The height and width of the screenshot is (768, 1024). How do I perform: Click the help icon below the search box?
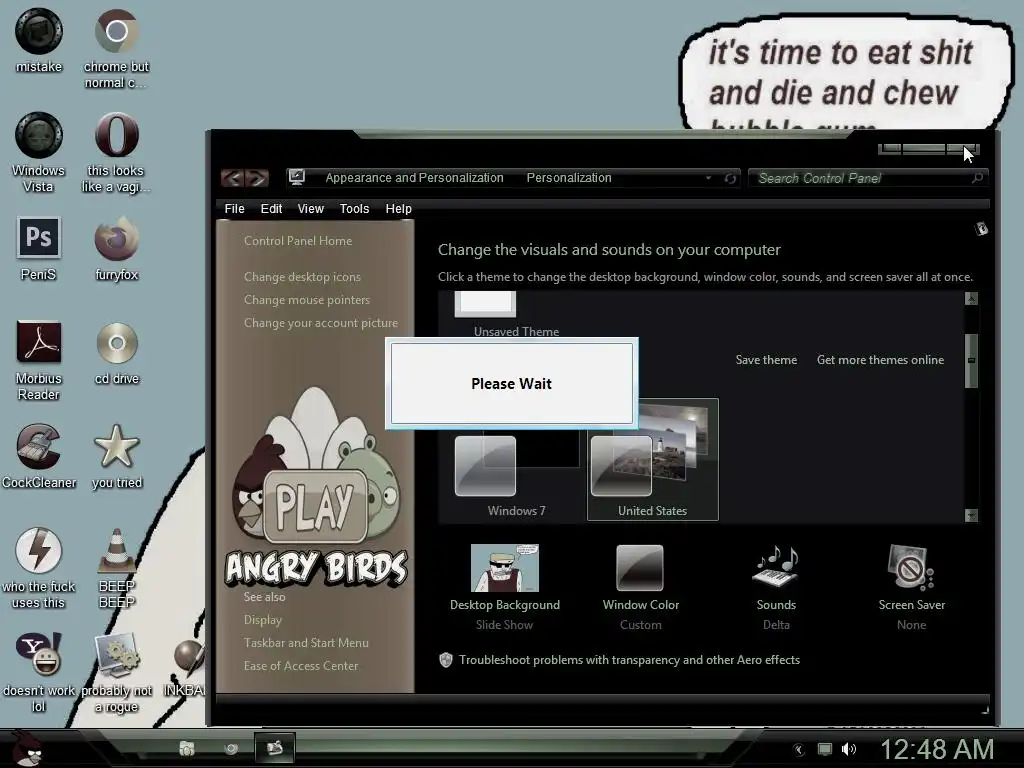click(x=981, y=229)
